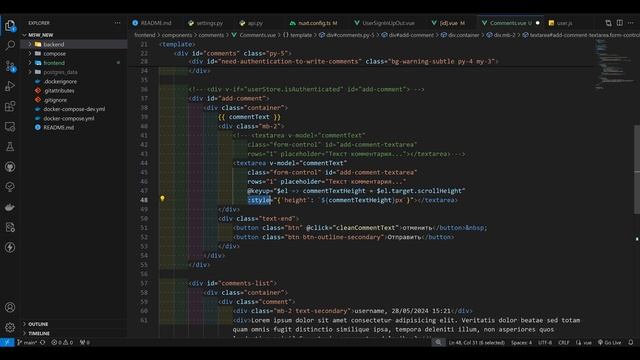
Task: Switch to settings.py editor tab
Action: click(209, 23)
